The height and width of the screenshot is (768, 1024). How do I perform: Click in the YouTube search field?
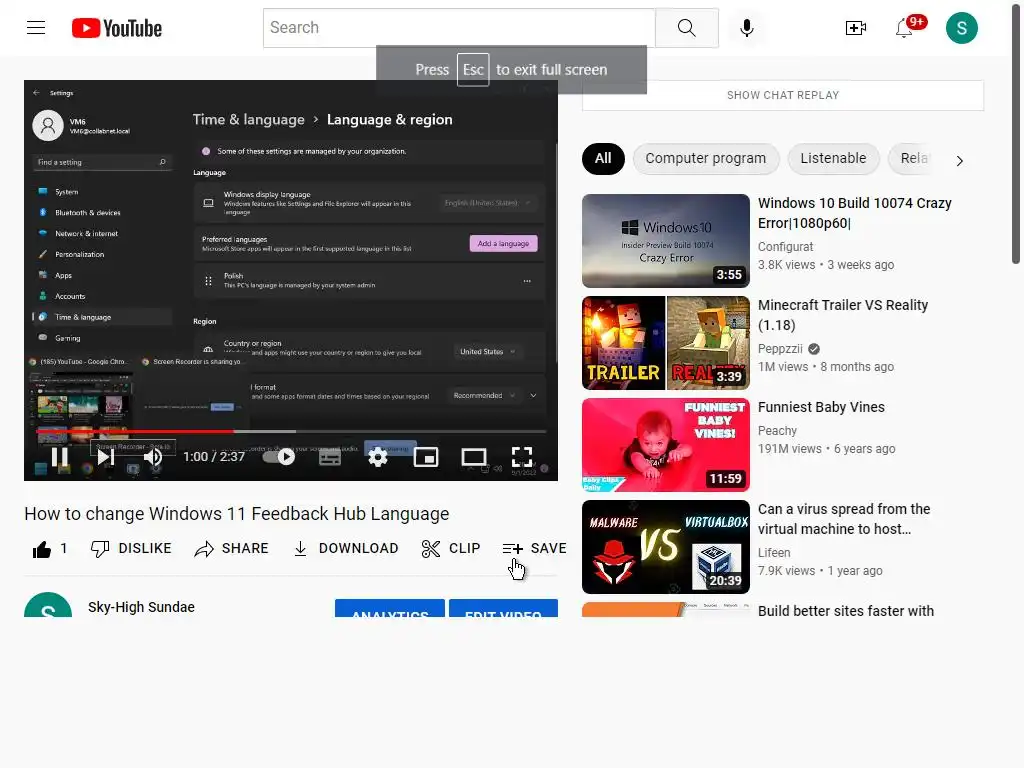coord(459,27)
